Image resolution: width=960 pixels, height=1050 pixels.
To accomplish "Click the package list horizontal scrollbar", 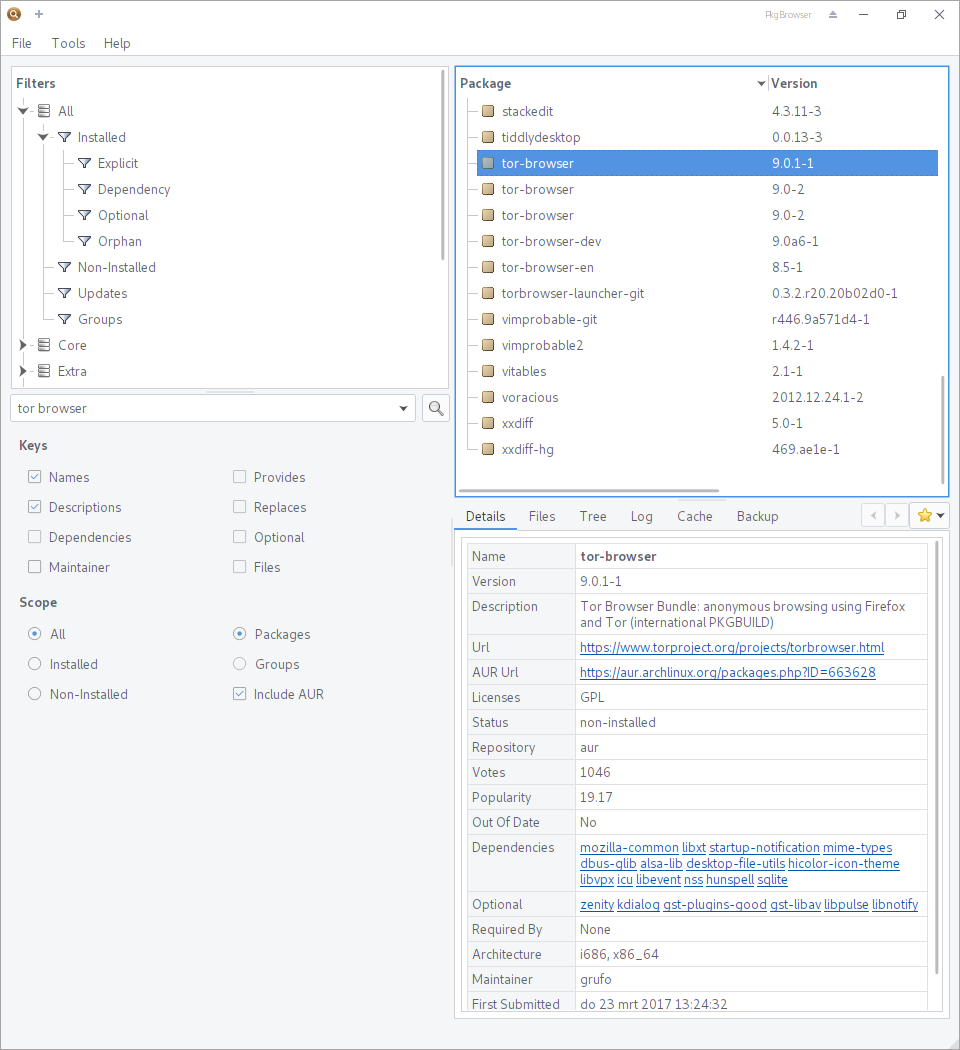I will [589, 491].
